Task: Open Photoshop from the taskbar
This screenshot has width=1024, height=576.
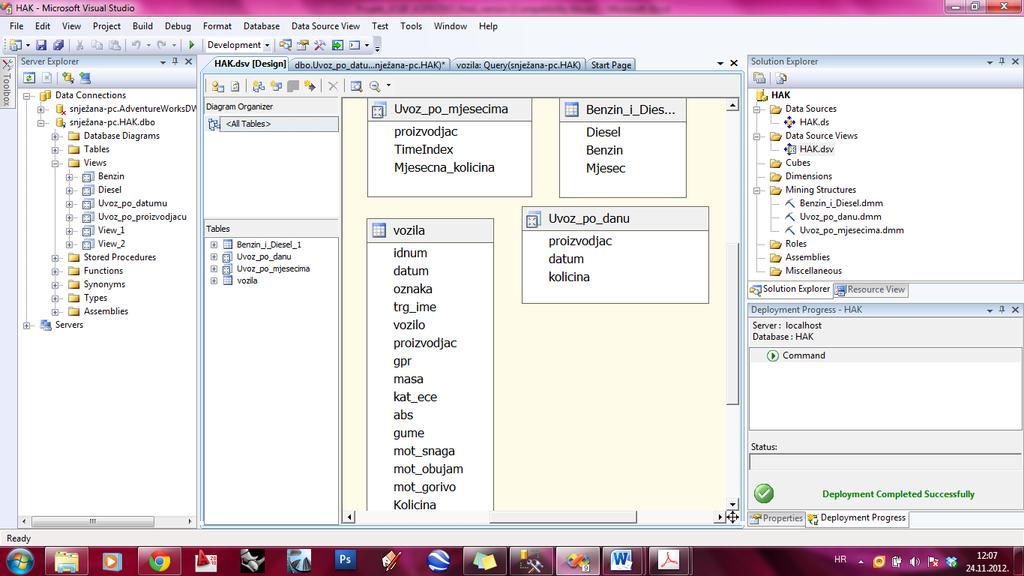Action: tap(345, 561)
